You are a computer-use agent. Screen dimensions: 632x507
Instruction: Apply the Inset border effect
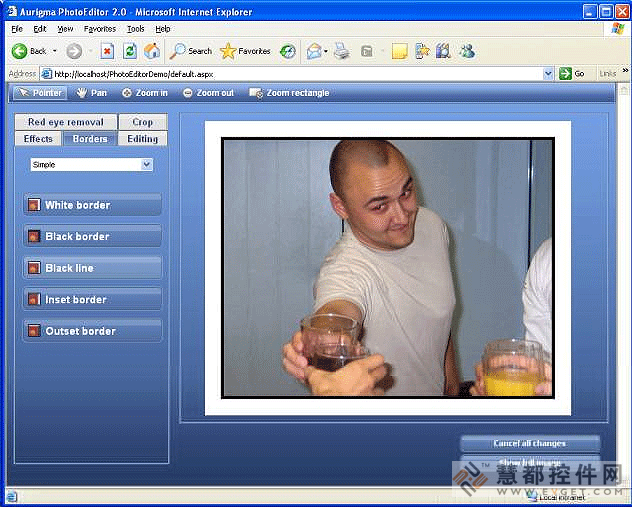92,299
